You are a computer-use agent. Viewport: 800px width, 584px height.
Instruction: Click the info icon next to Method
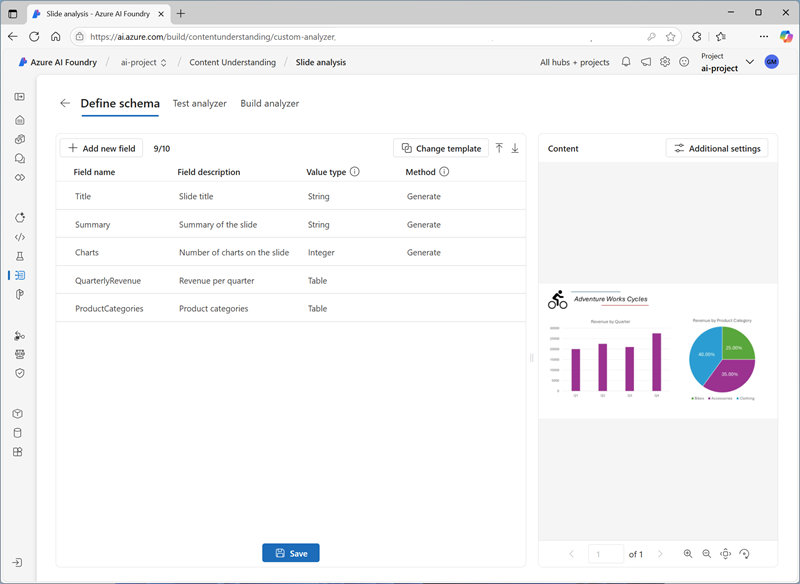click(x=444, y=172)
